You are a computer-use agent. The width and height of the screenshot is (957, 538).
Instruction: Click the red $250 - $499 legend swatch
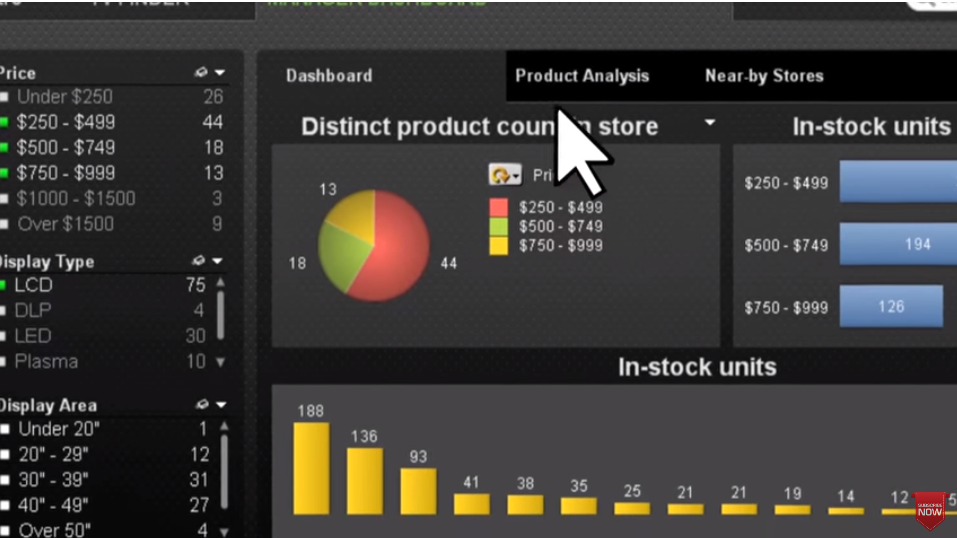point(498,208)
